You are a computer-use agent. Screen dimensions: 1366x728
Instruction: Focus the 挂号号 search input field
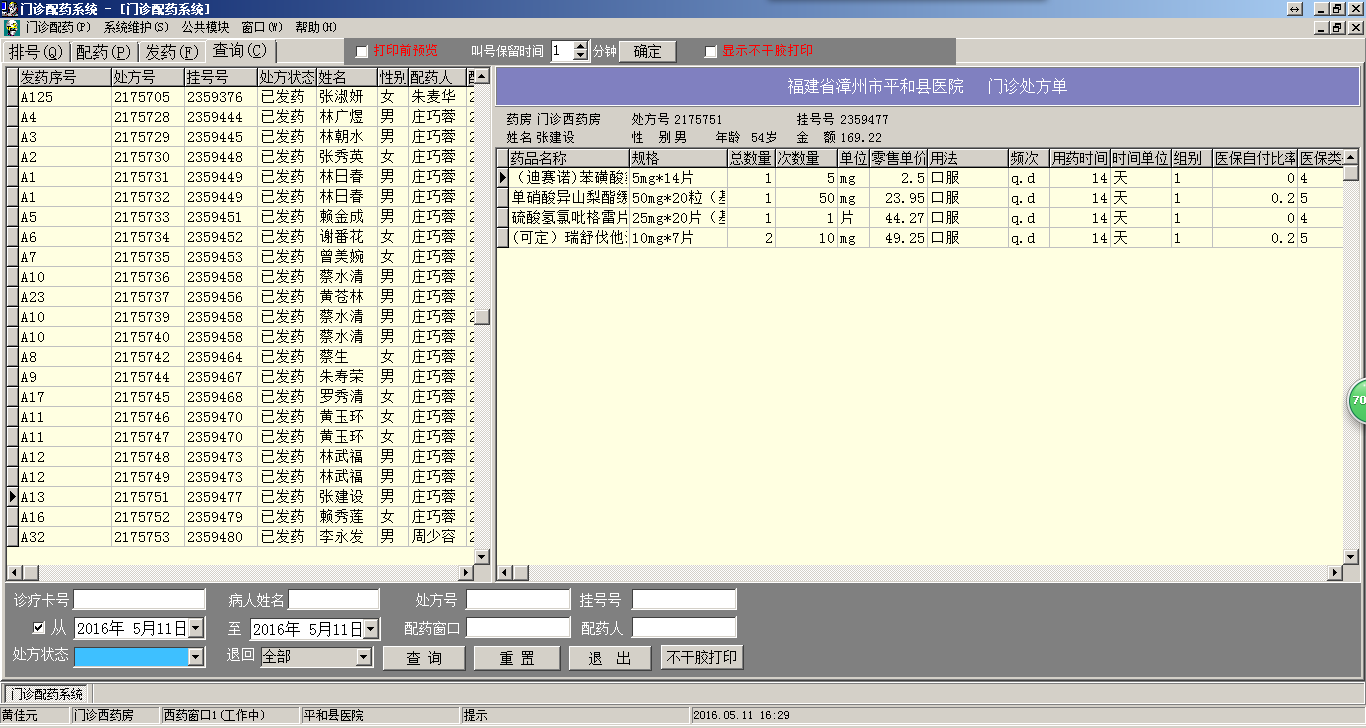tap(684, 600)
